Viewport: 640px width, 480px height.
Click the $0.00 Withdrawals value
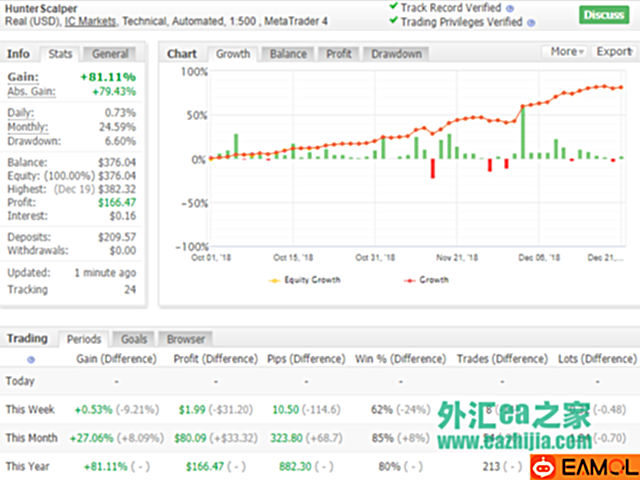pos(122,251)
